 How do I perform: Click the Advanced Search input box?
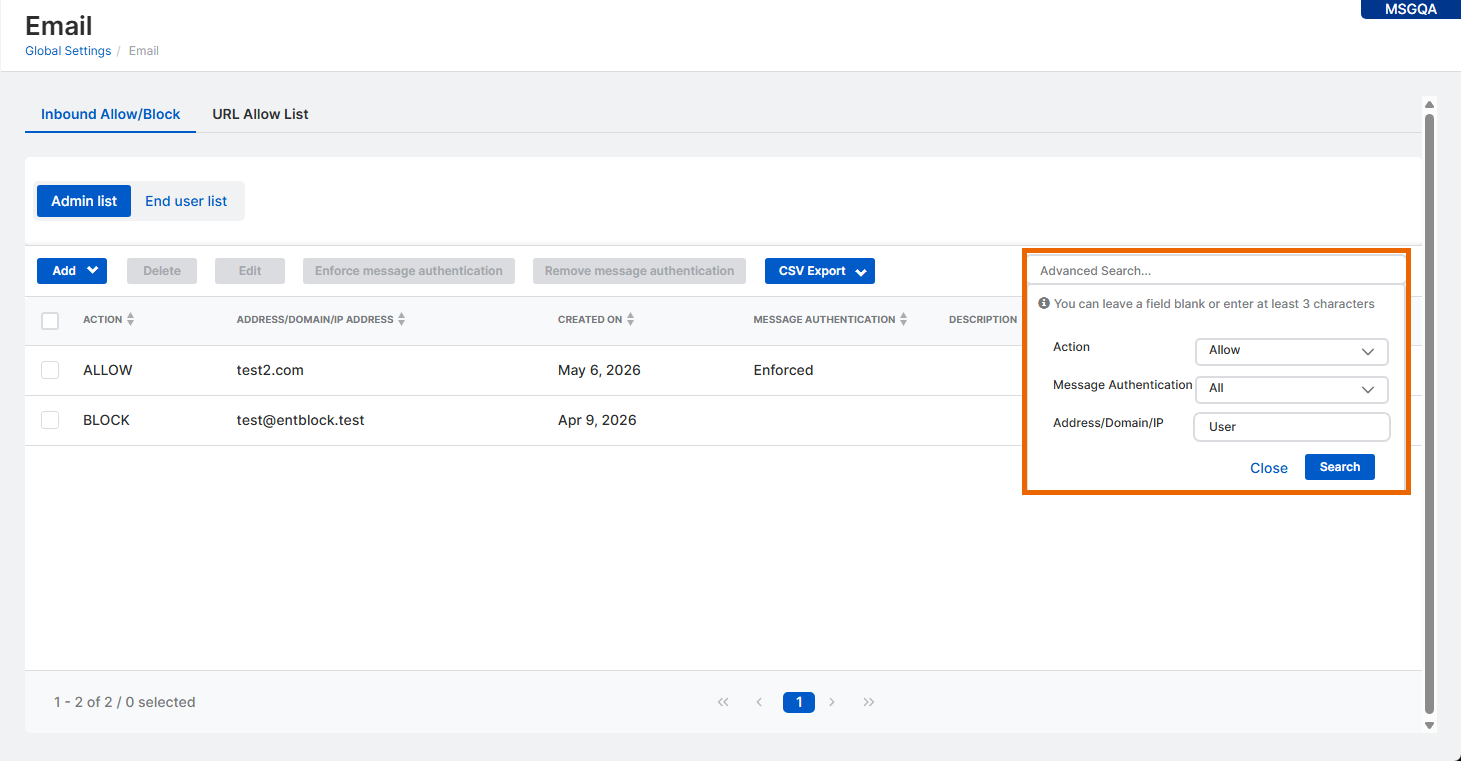click(1216, 271)
